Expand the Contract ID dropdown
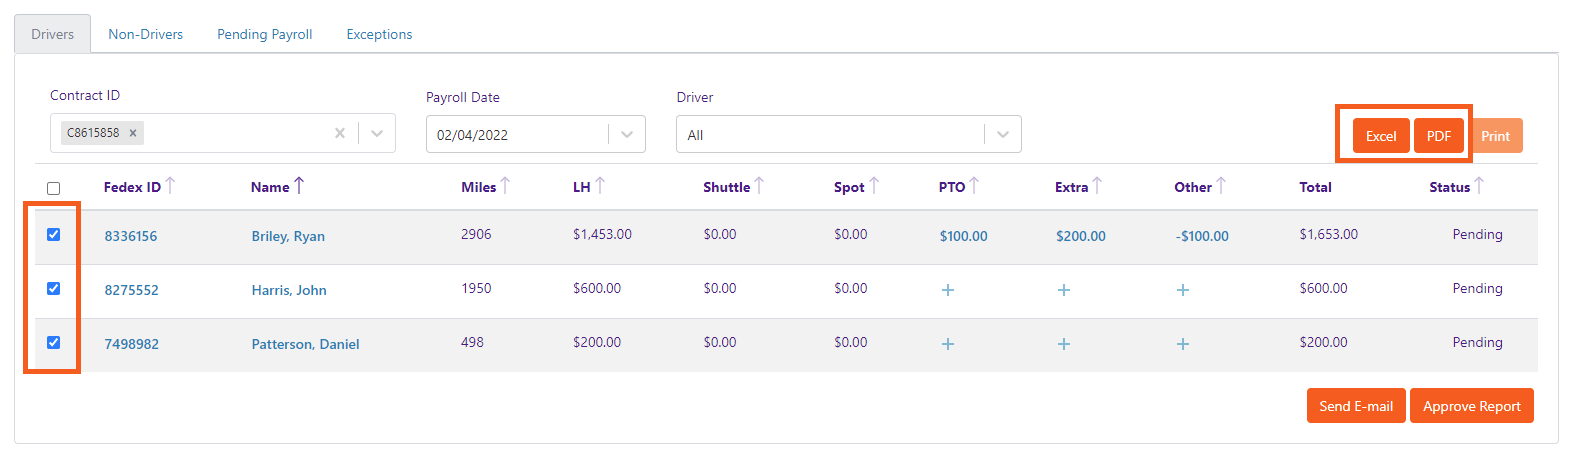This screenshot has width=1574, height=462. click(377, 133)
